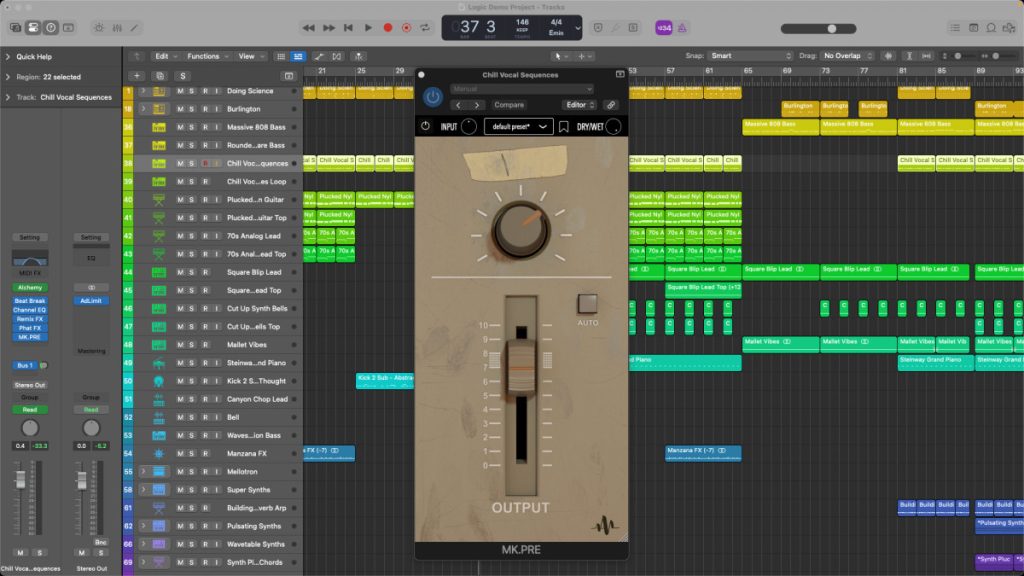Open the Left-click Pointer Tool menu

pos(560,56)
